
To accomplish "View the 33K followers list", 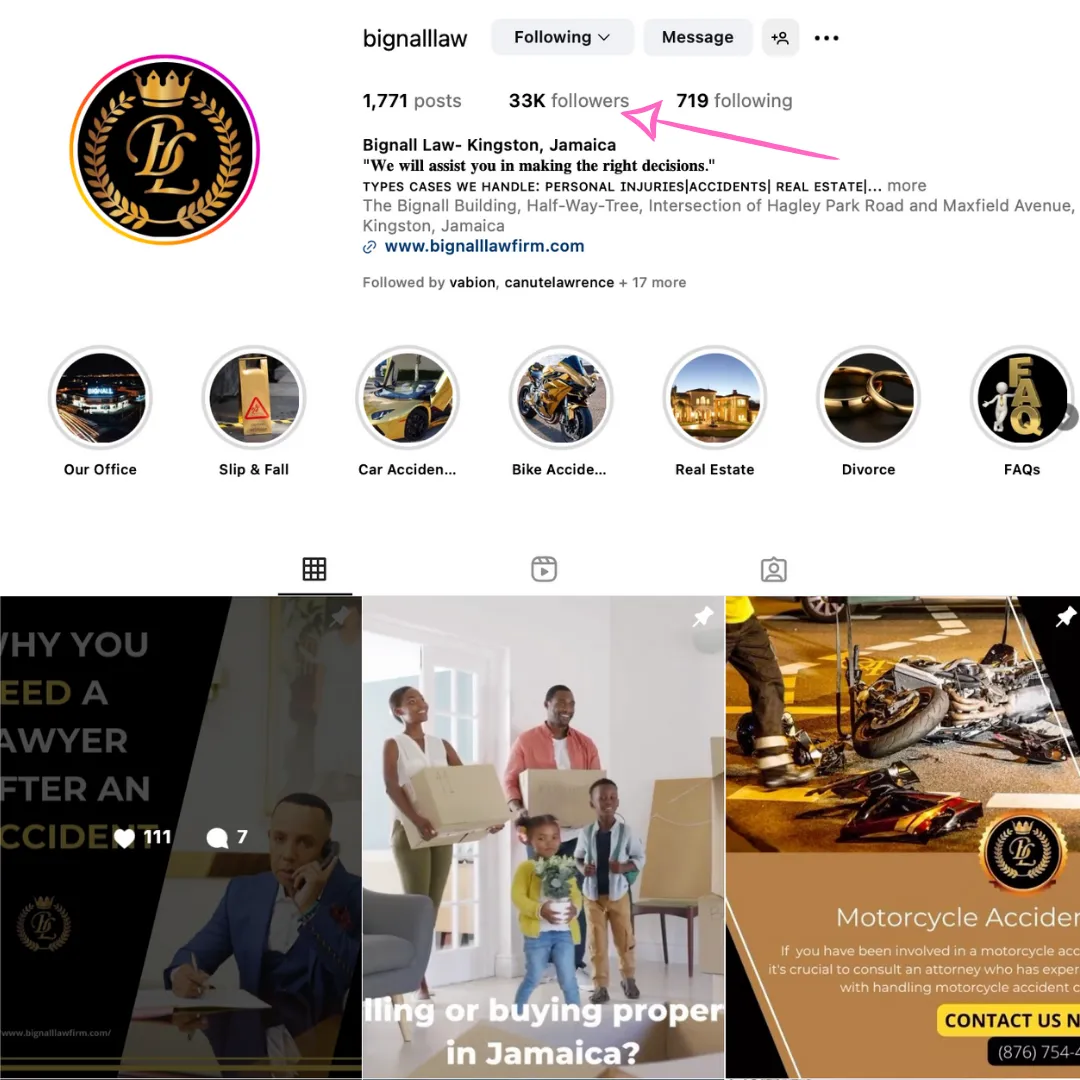I will [x=568, y=101].
